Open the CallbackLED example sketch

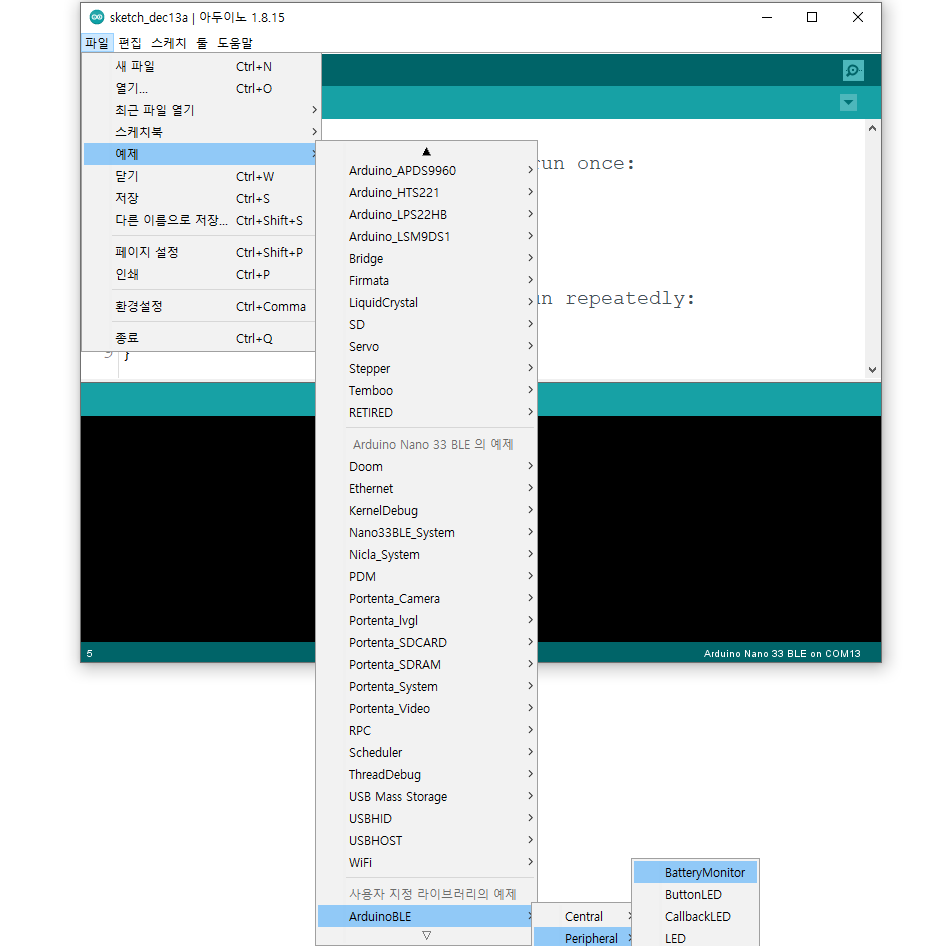click(695, 916)
